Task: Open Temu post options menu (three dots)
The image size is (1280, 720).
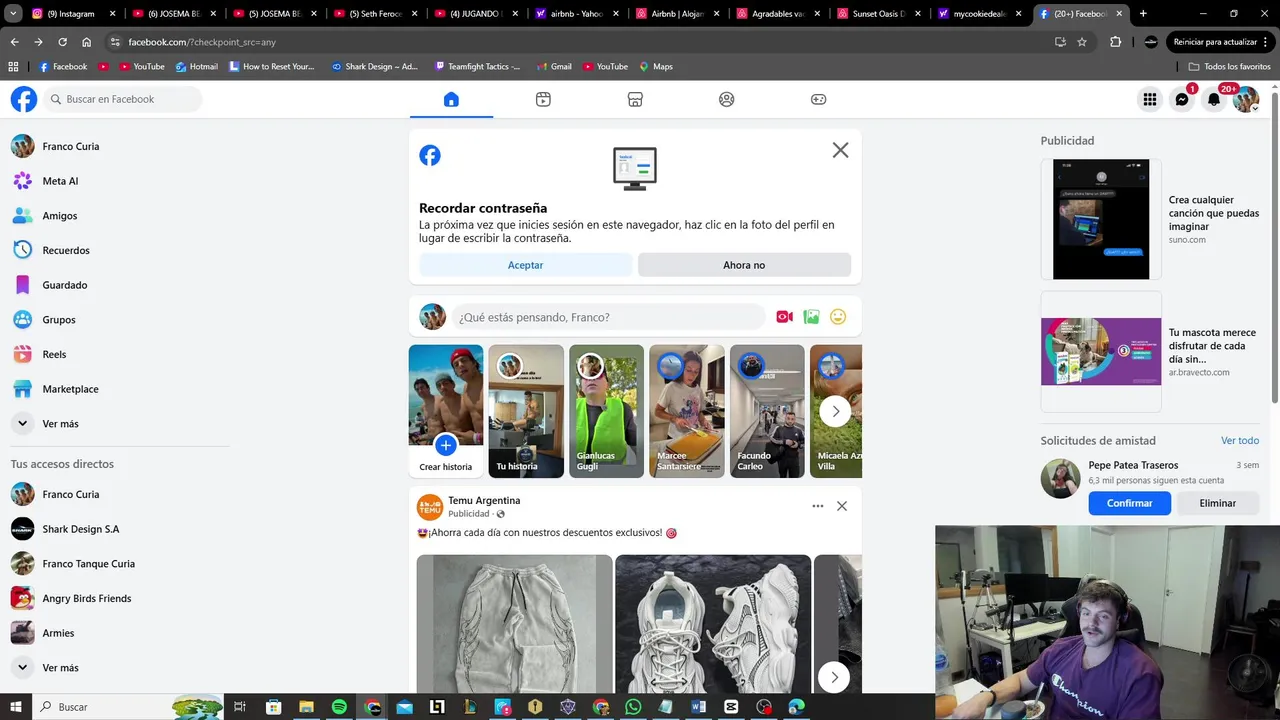Action: point(817,506)
